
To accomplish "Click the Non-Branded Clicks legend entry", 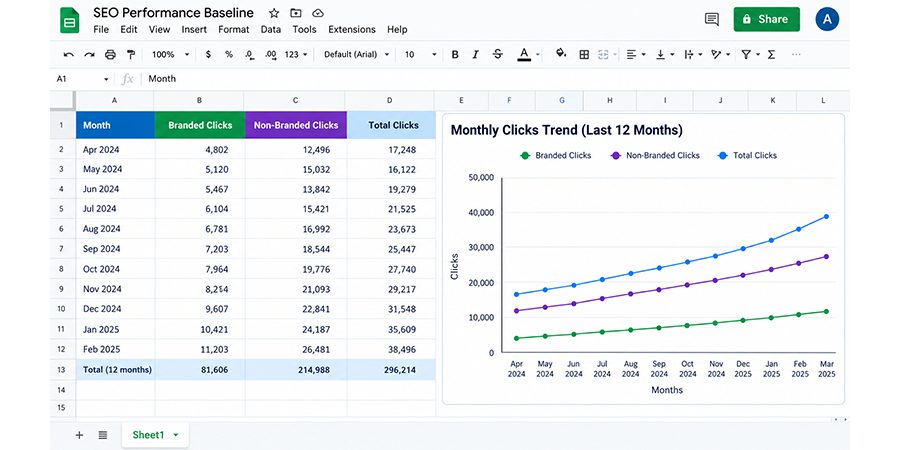I will click(655, 156).
